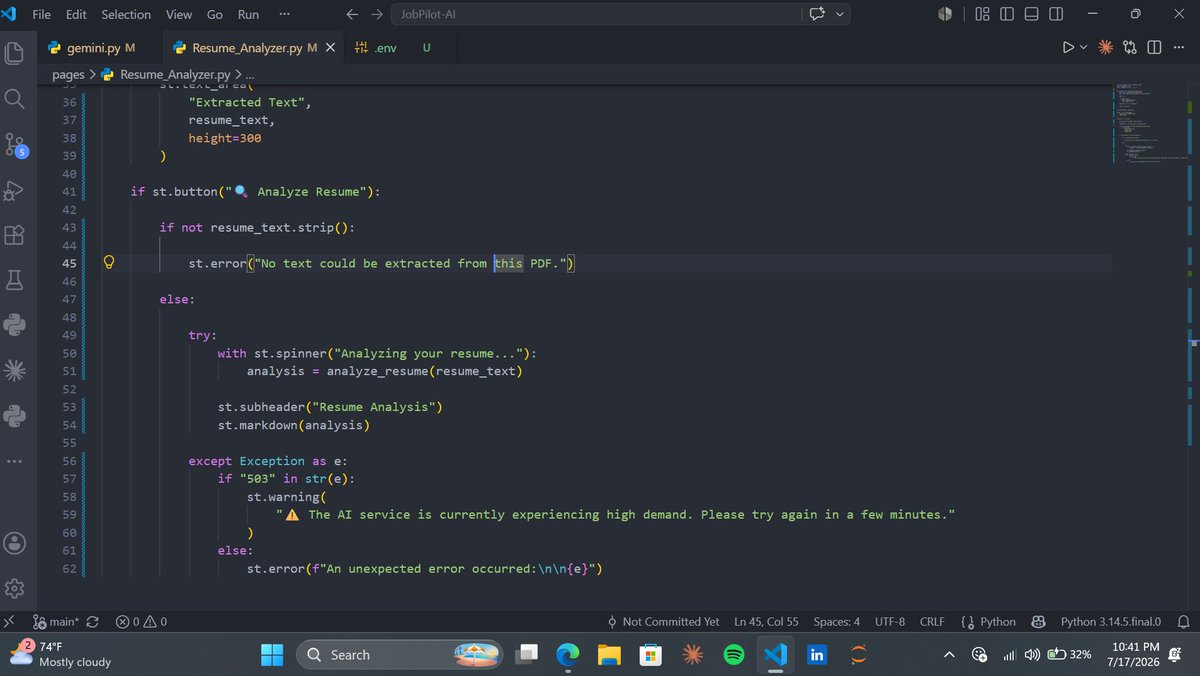Open the Run menu

tap(248, 14)
